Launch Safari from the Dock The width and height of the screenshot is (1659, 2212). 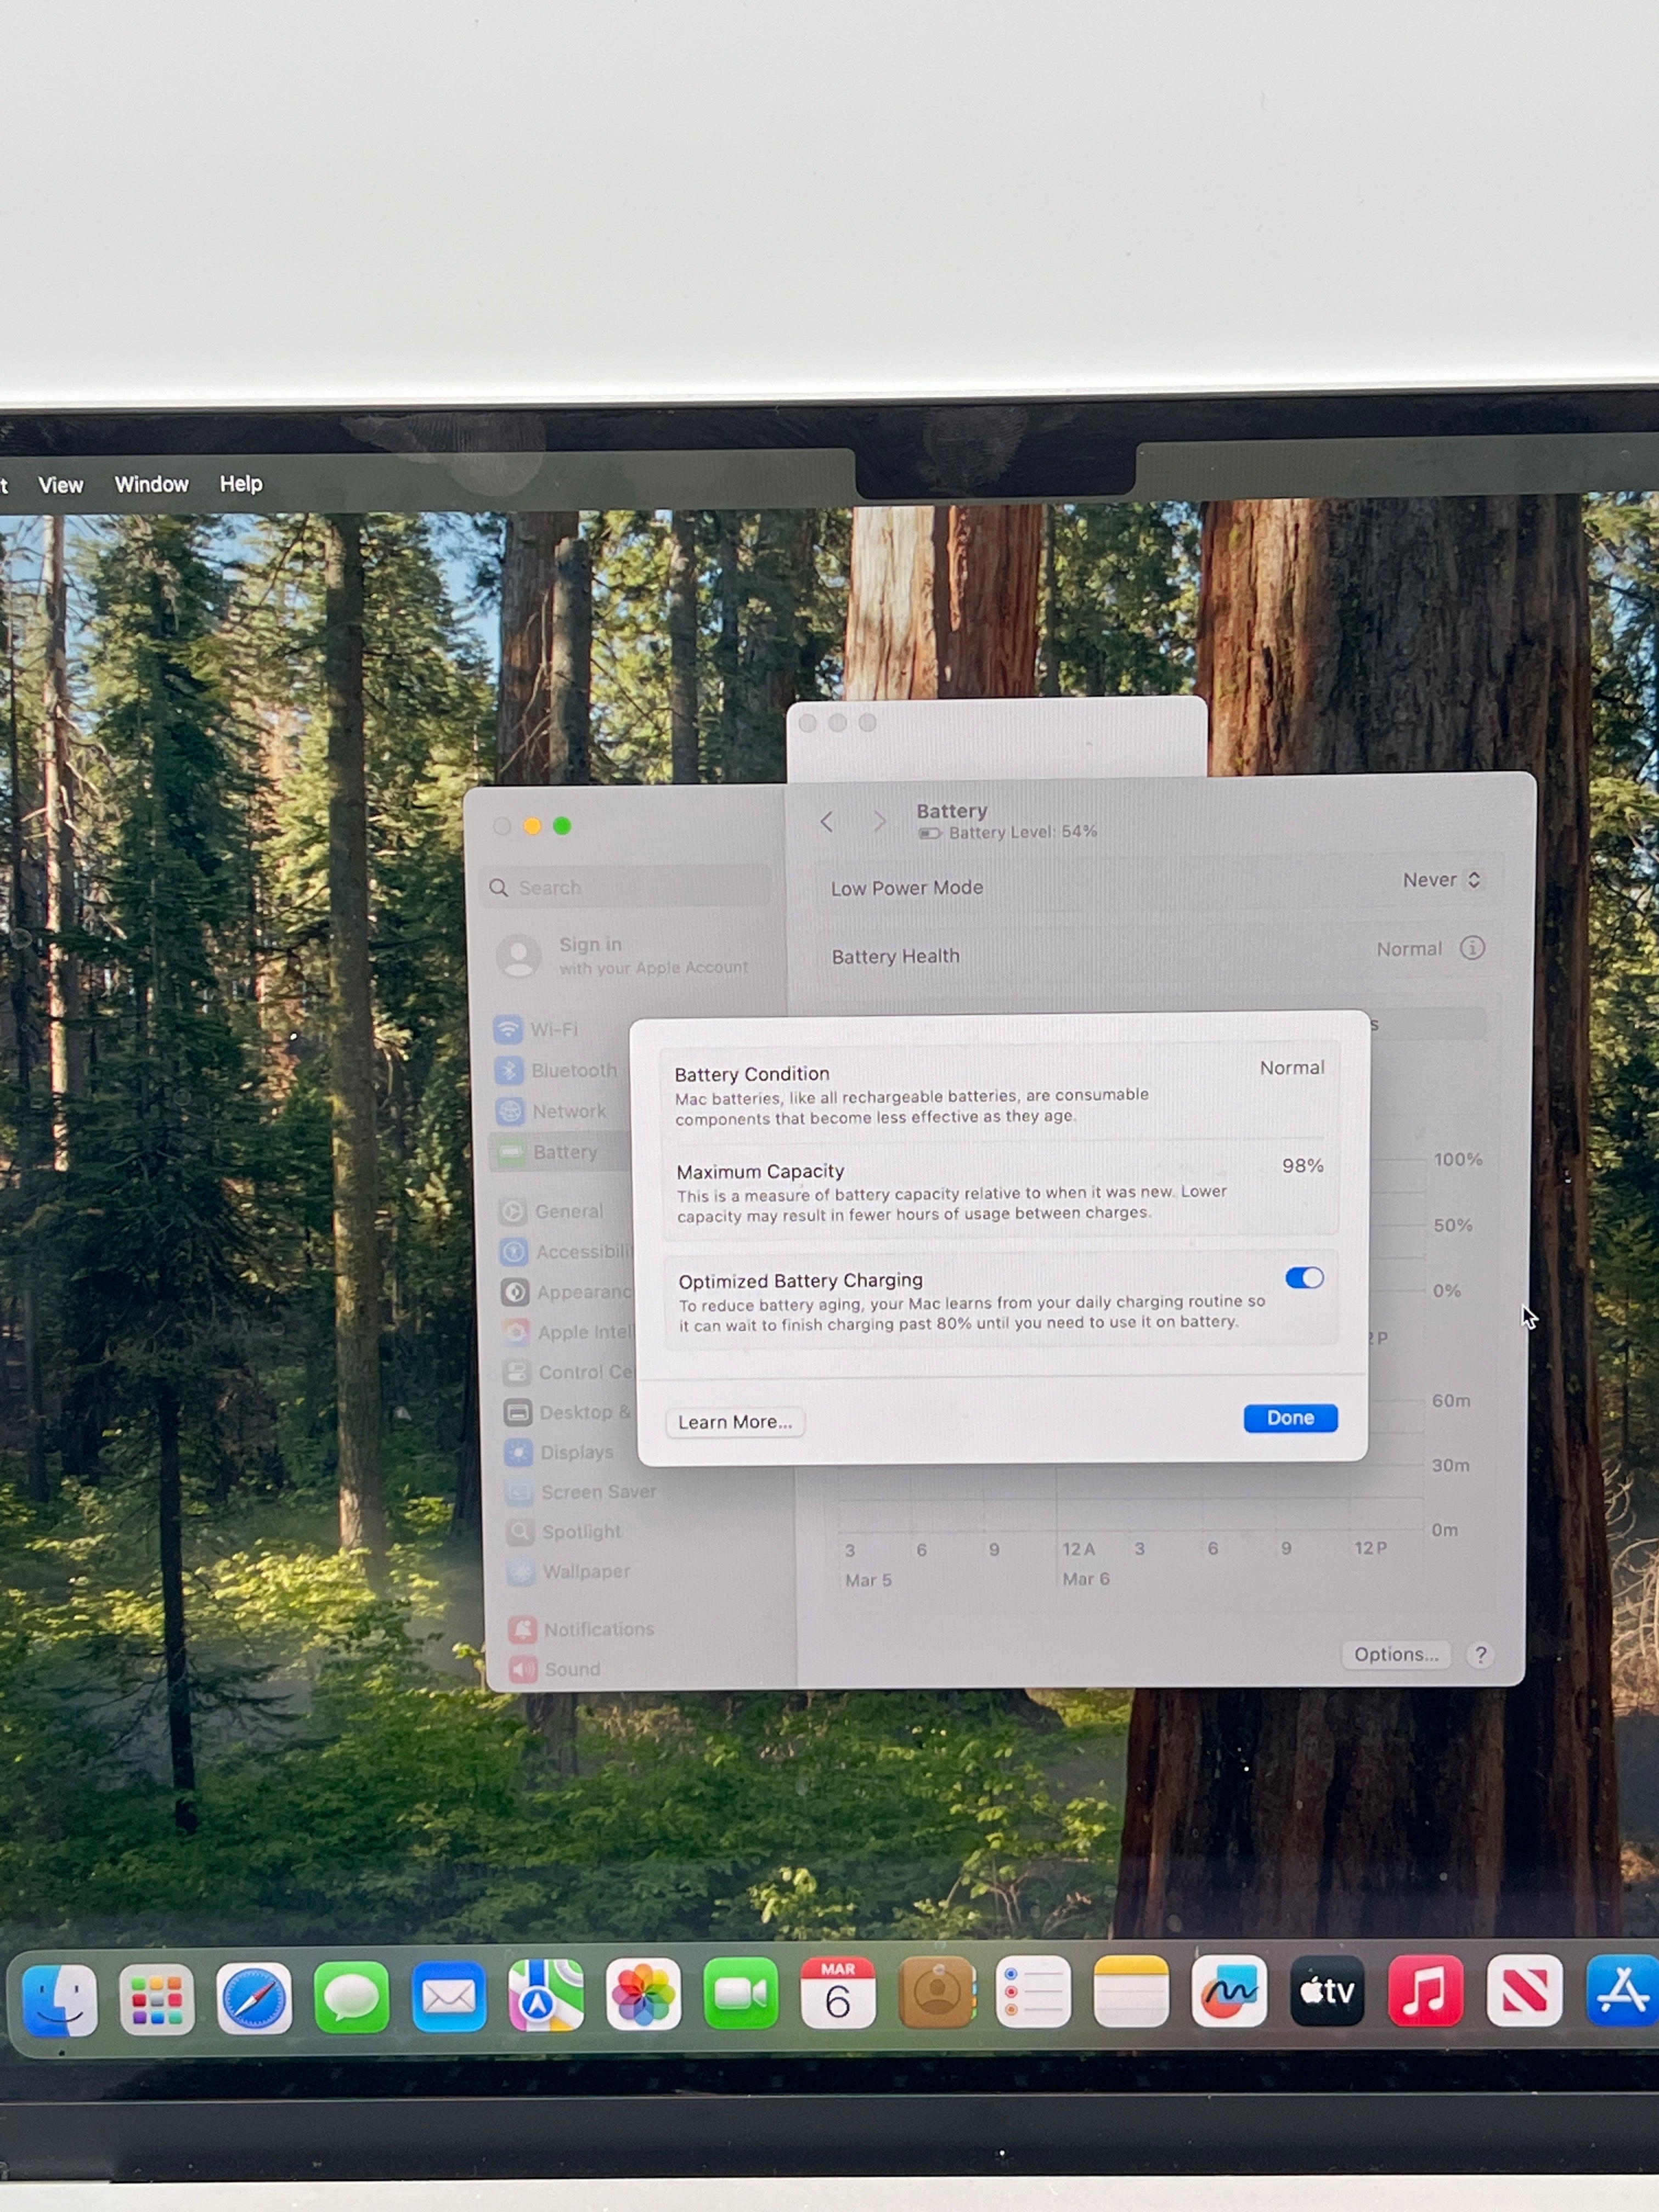click(254, 1999)
